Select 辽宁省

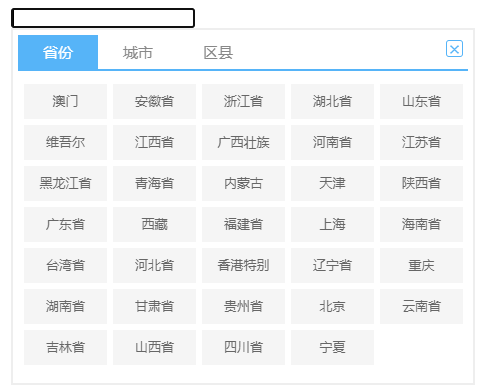pos(332,265)
